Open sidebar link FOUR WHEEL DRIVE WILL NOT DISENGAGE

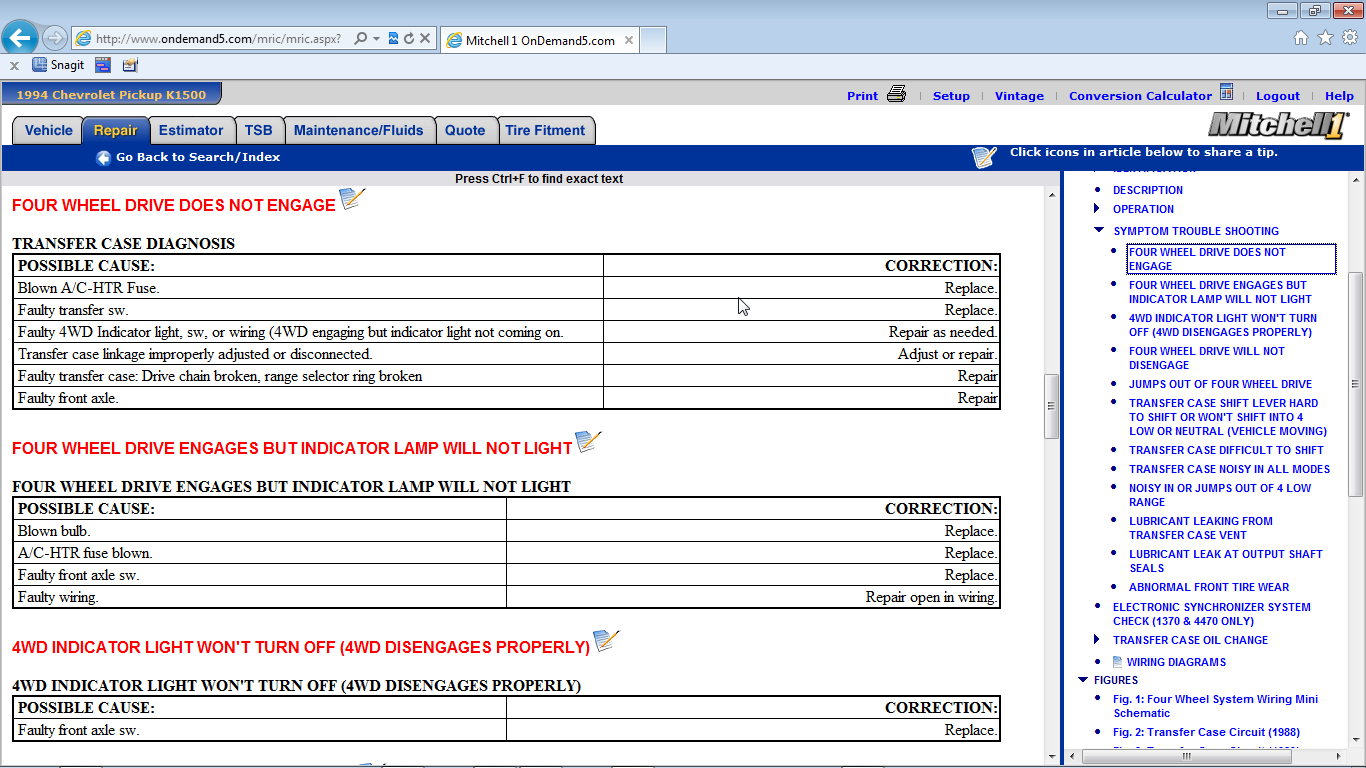click(1207, 358)
